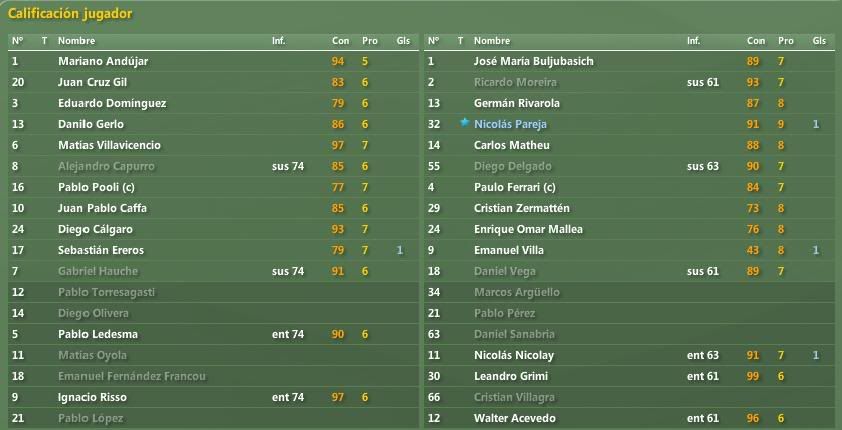This screenshot has height=430, width=842.
Task: Select Matías Villavicencio row
Action: [213, 145]
